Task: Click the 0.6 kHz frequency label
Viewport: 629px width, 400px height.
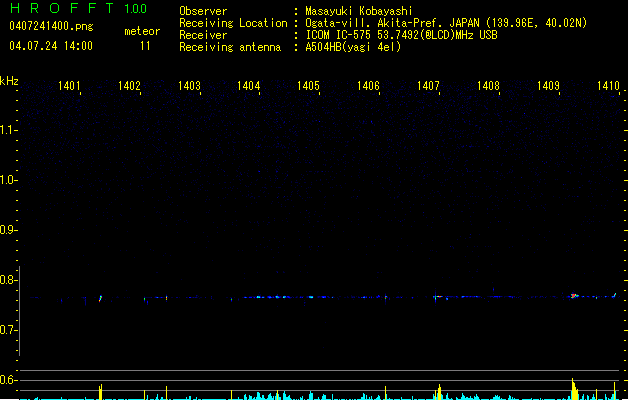Action: [x=7, y=380]
